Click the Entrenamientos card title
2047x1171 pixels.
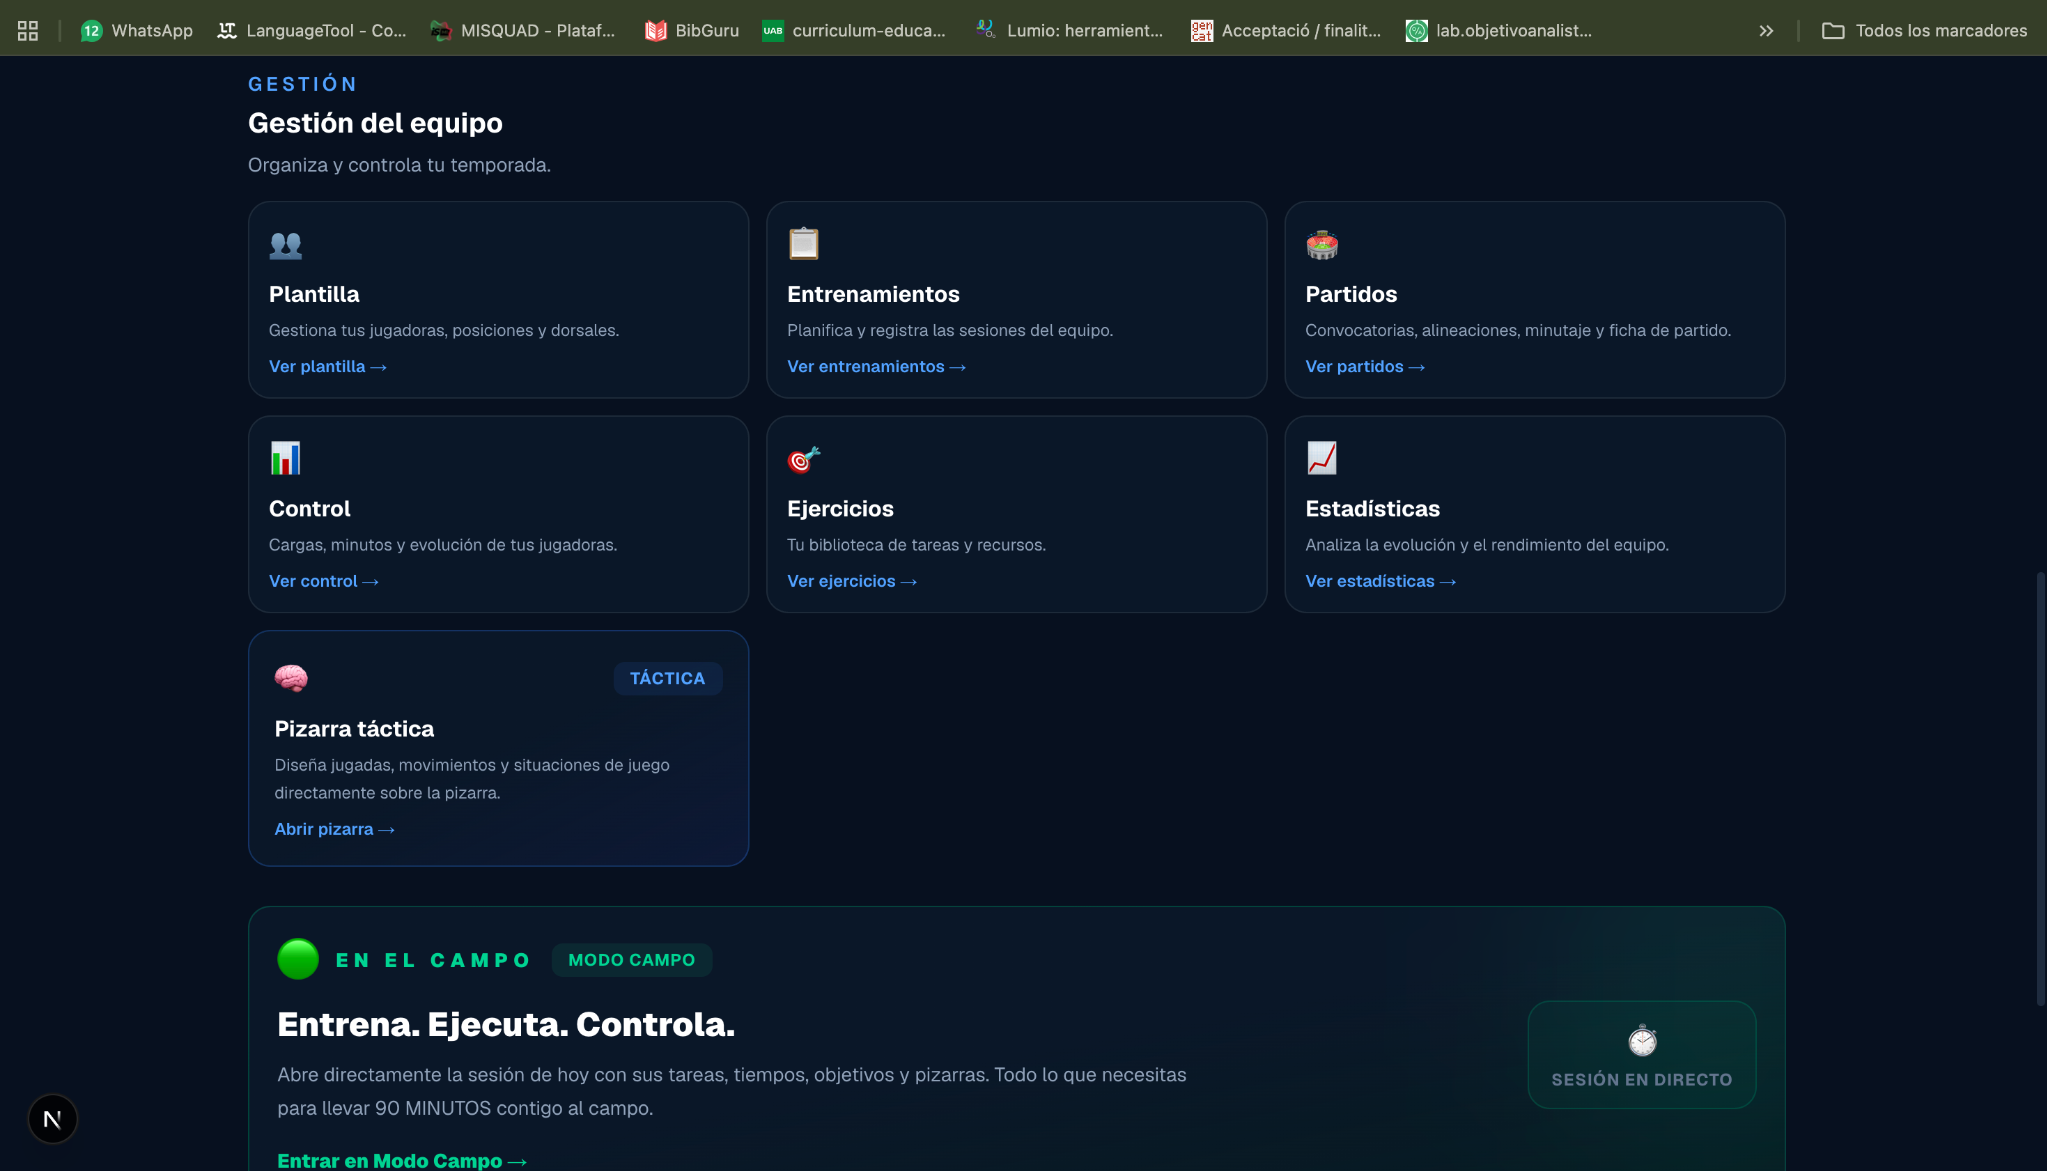[873, 294]
